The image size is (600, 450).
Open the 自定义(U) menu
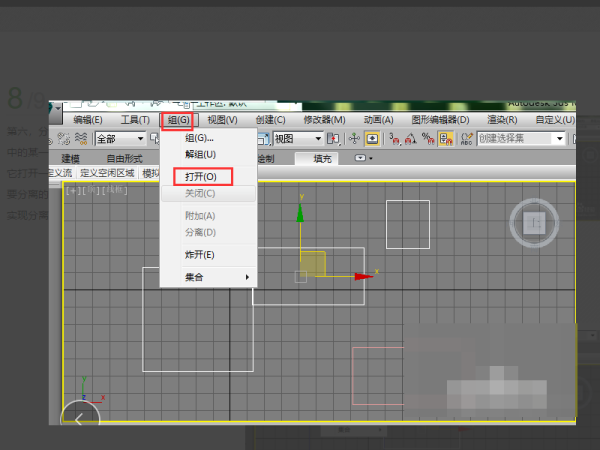[x=555, y=120]
